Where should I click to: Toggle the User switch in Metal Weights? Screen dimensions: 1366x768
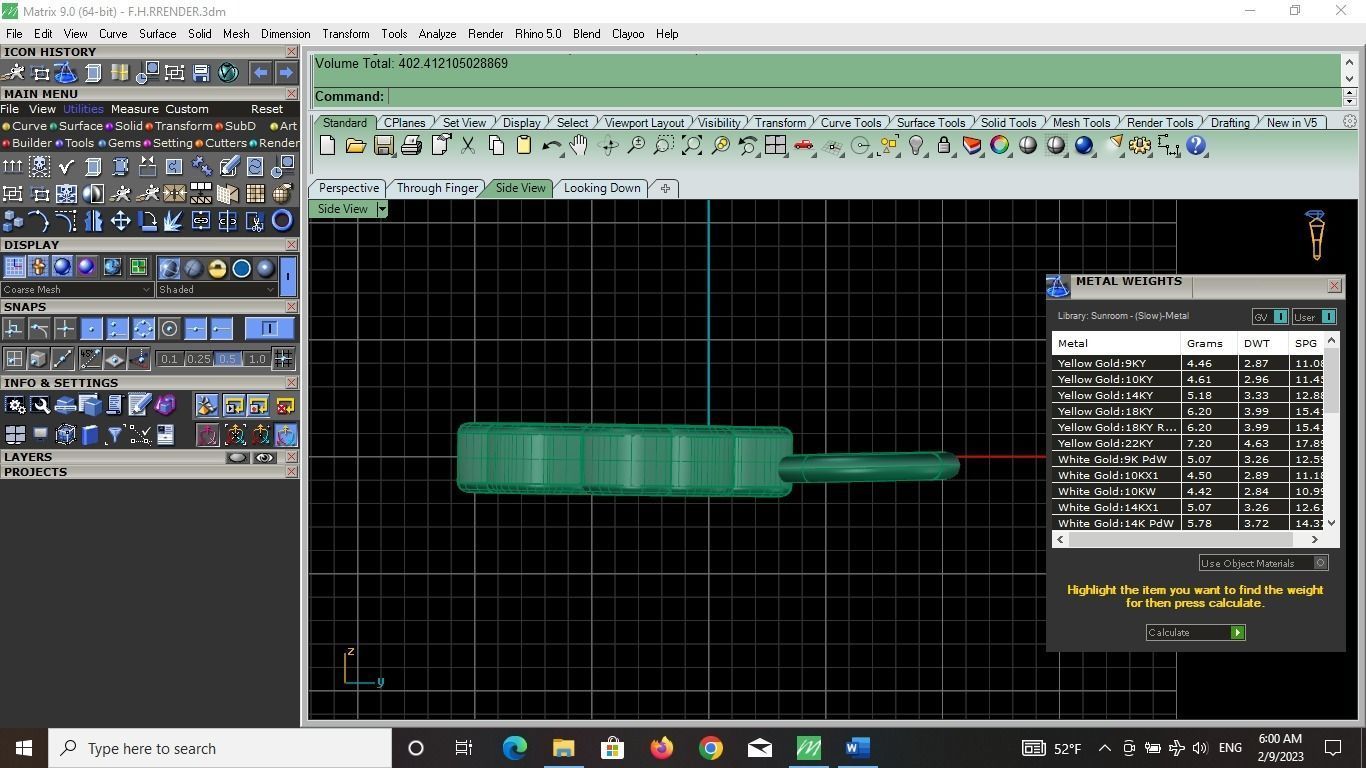[x=1314, y=317]
